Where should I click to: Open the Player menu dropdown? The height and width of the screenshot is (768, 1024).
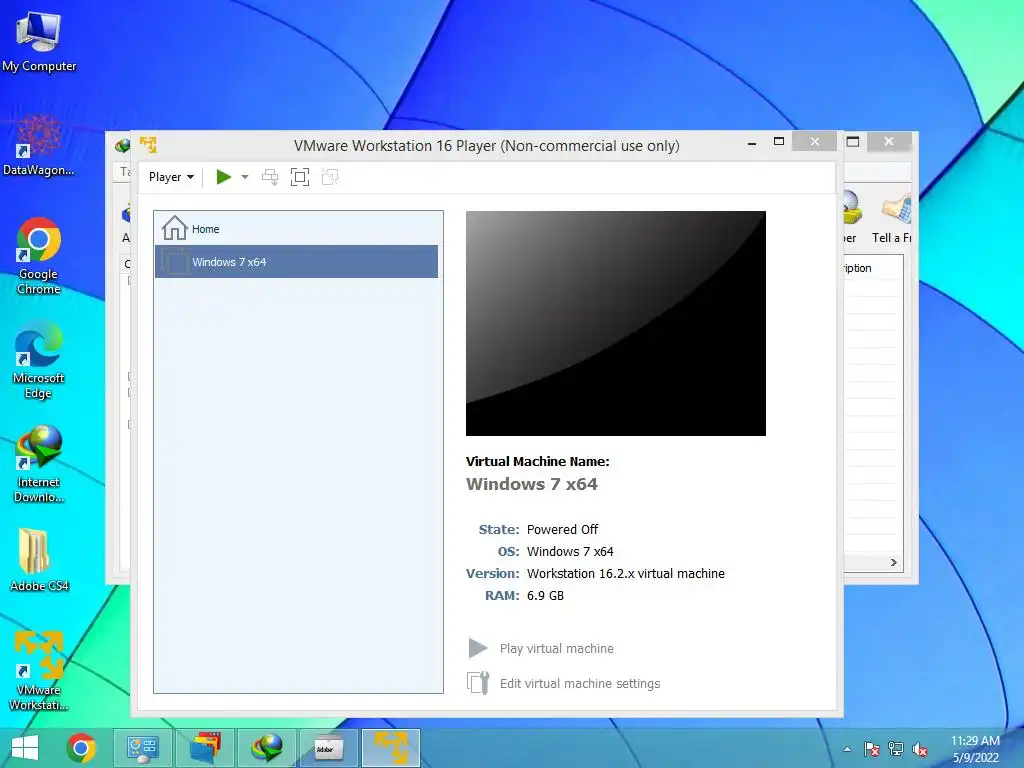(x=171, y=177)
